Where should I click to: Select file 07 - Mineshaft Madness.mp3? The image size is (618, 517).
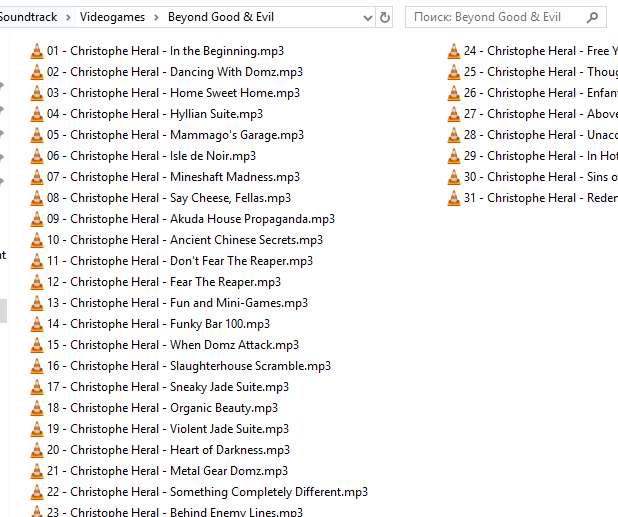165,177
